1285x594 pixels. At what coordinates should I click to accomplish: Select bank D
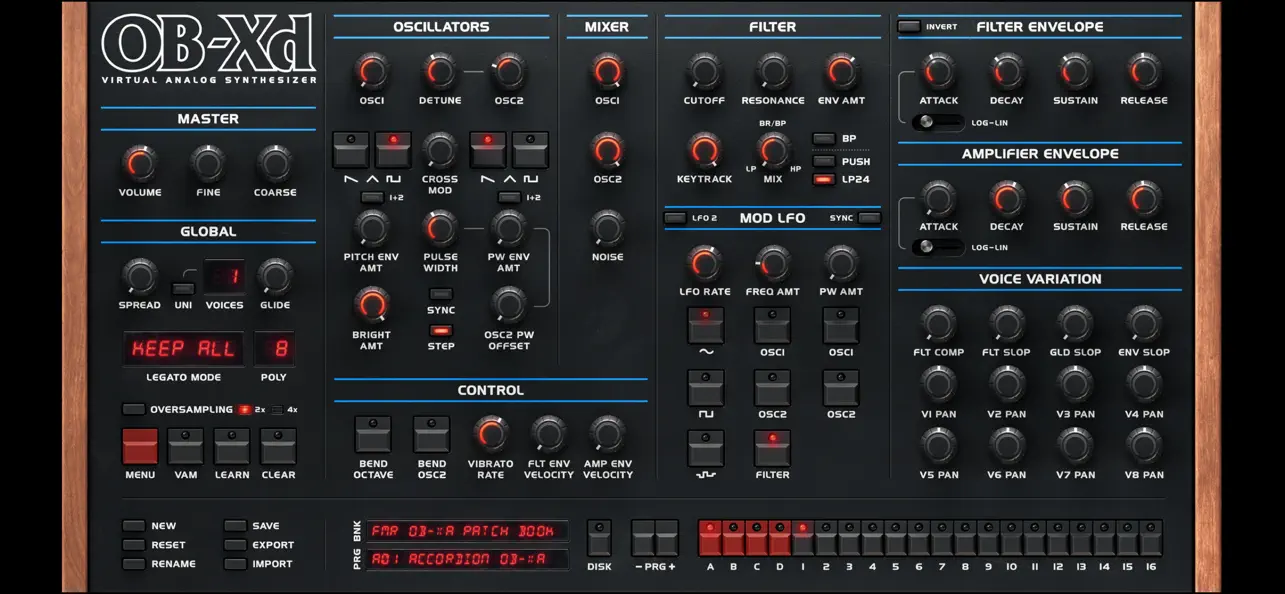click(x=780, y=537)
